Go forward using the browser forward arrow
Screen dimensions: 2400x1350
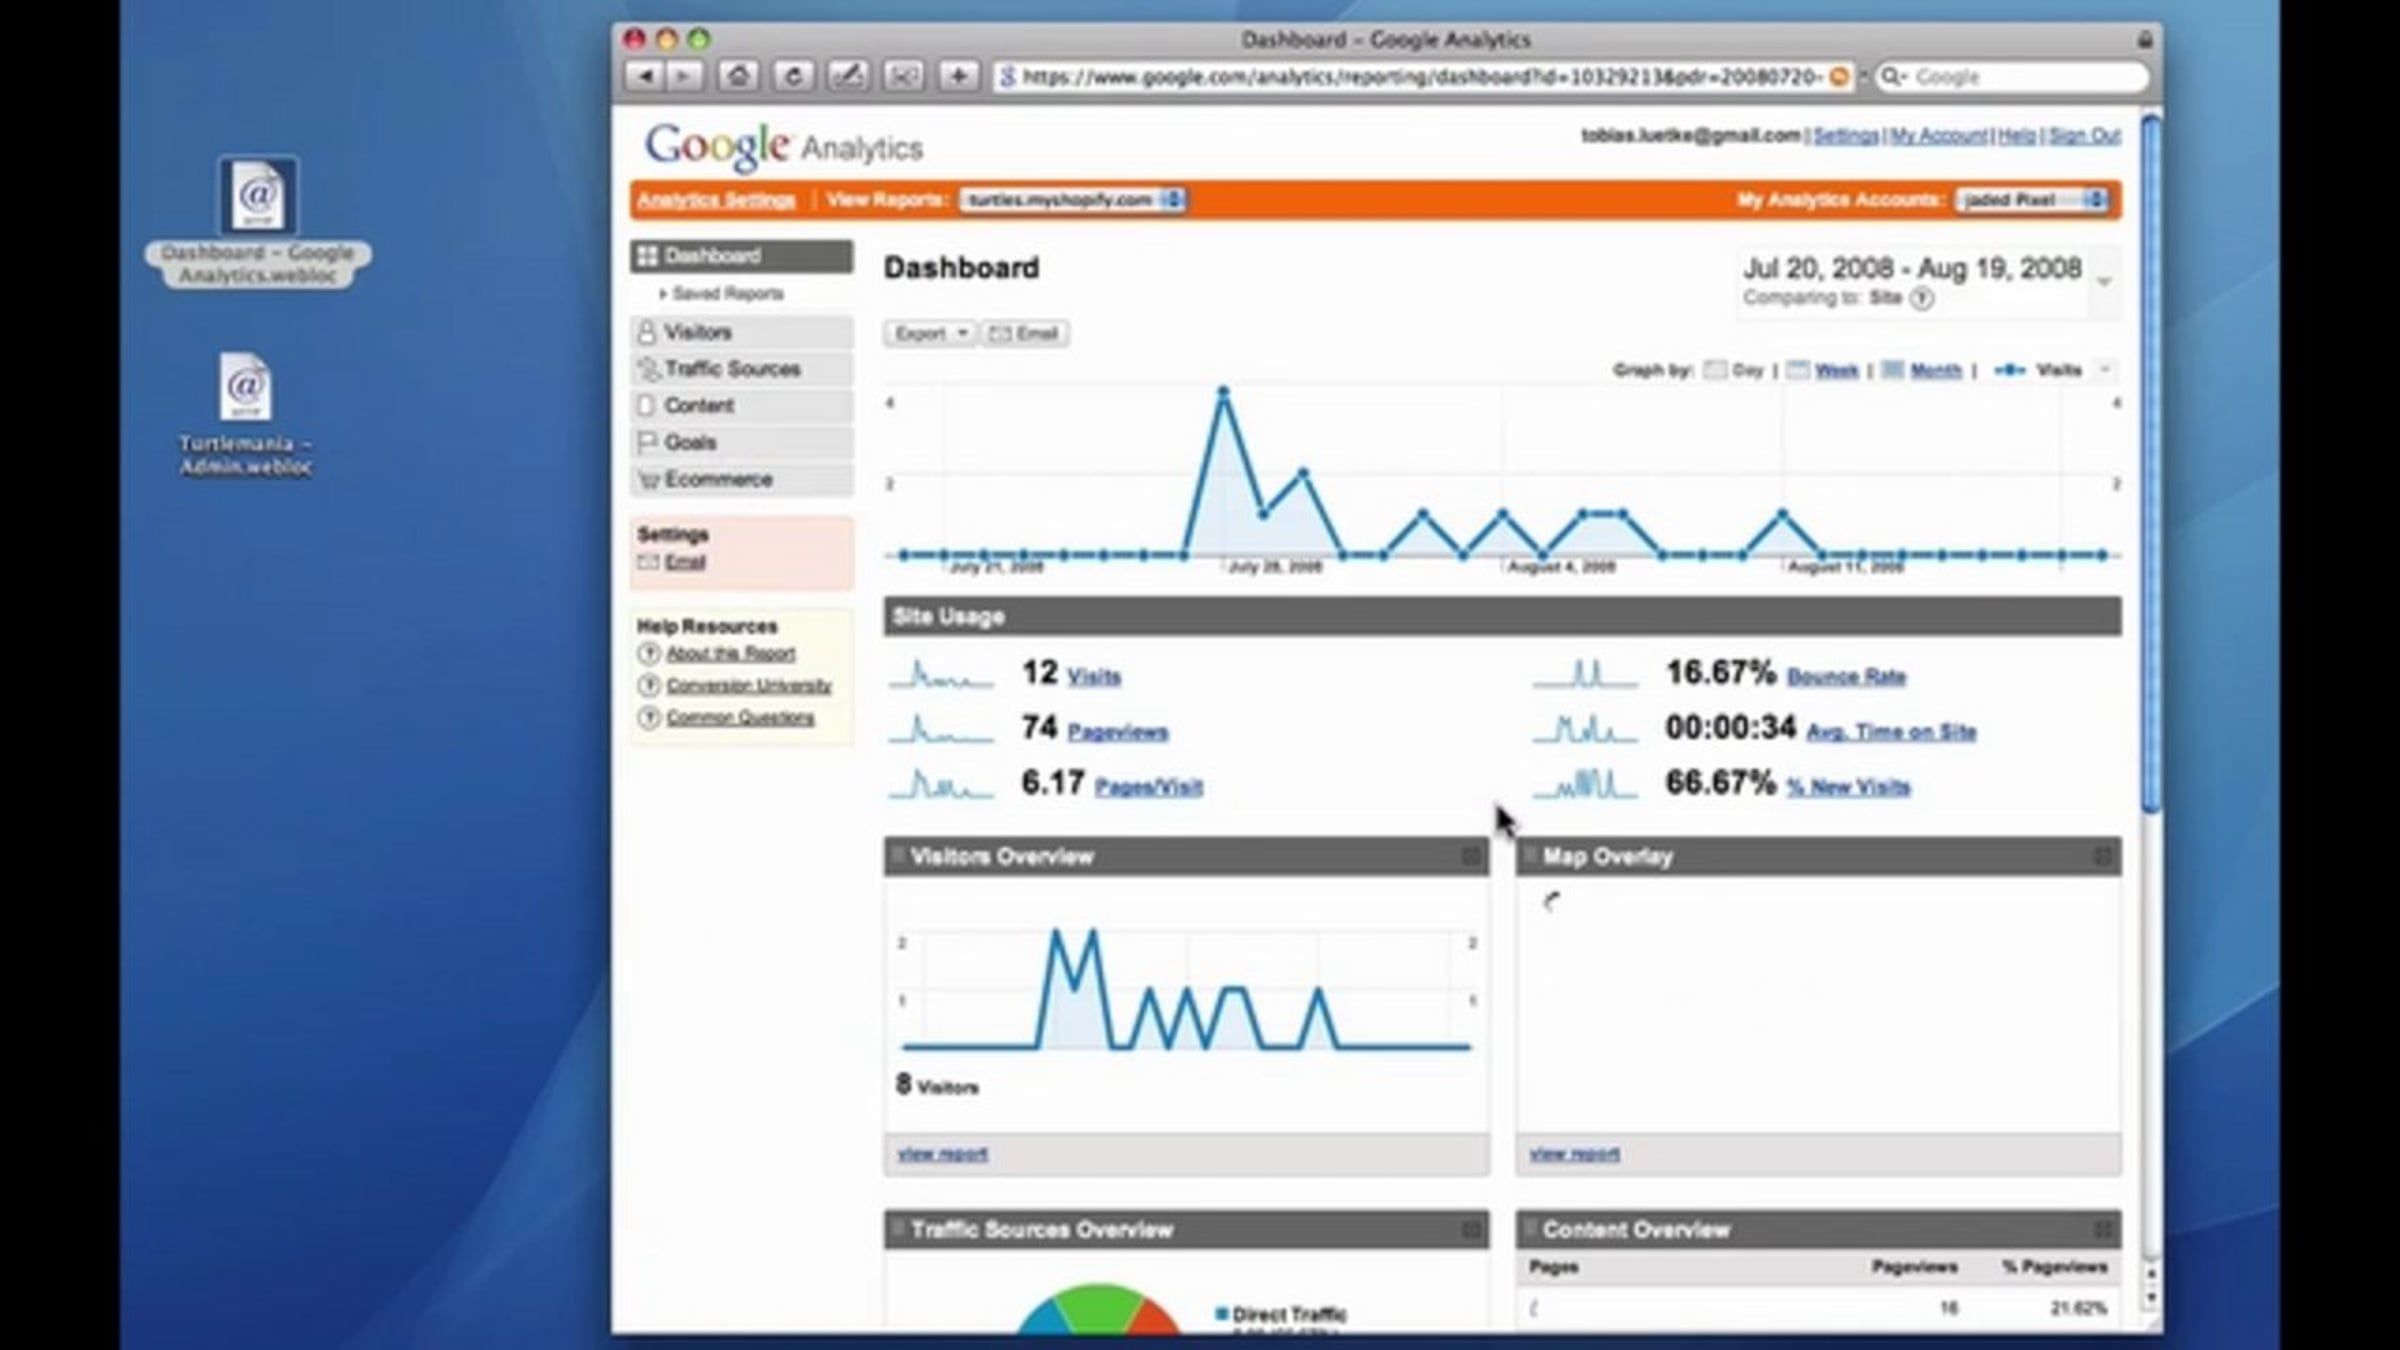tap(685, 76)
